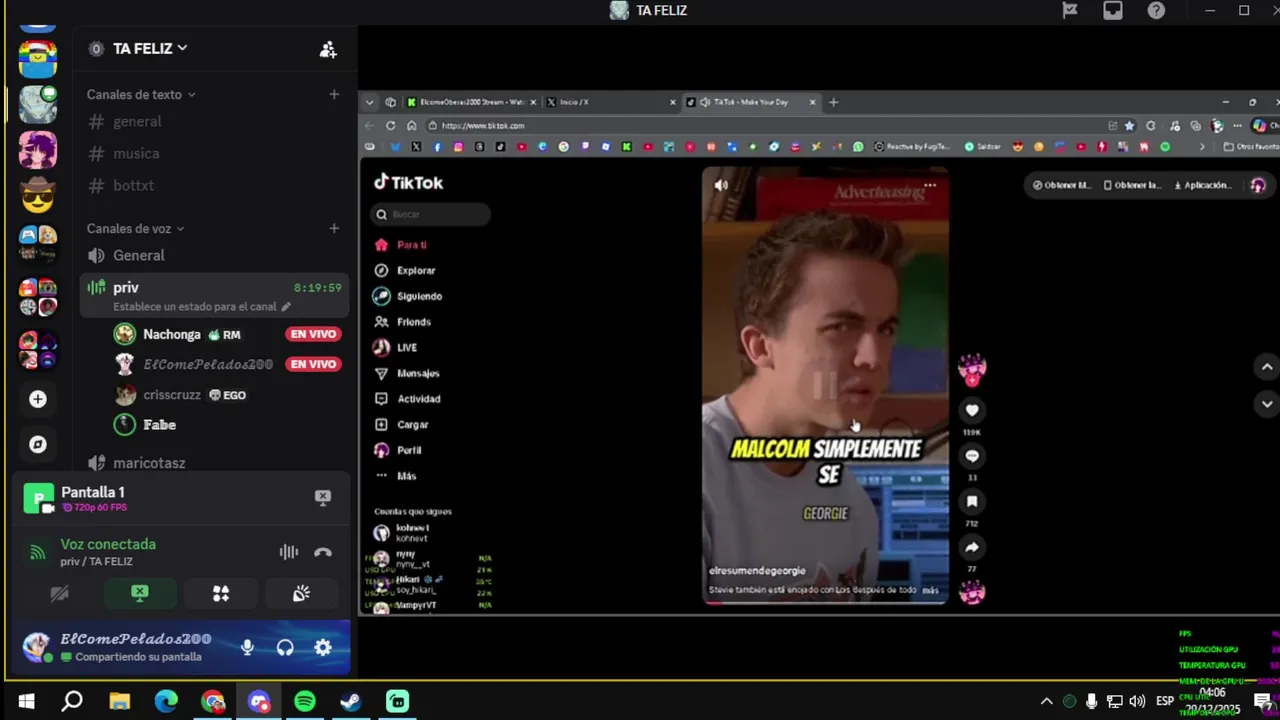
Task: Open the video three-dots options menu
Action: tap(930, 185)
